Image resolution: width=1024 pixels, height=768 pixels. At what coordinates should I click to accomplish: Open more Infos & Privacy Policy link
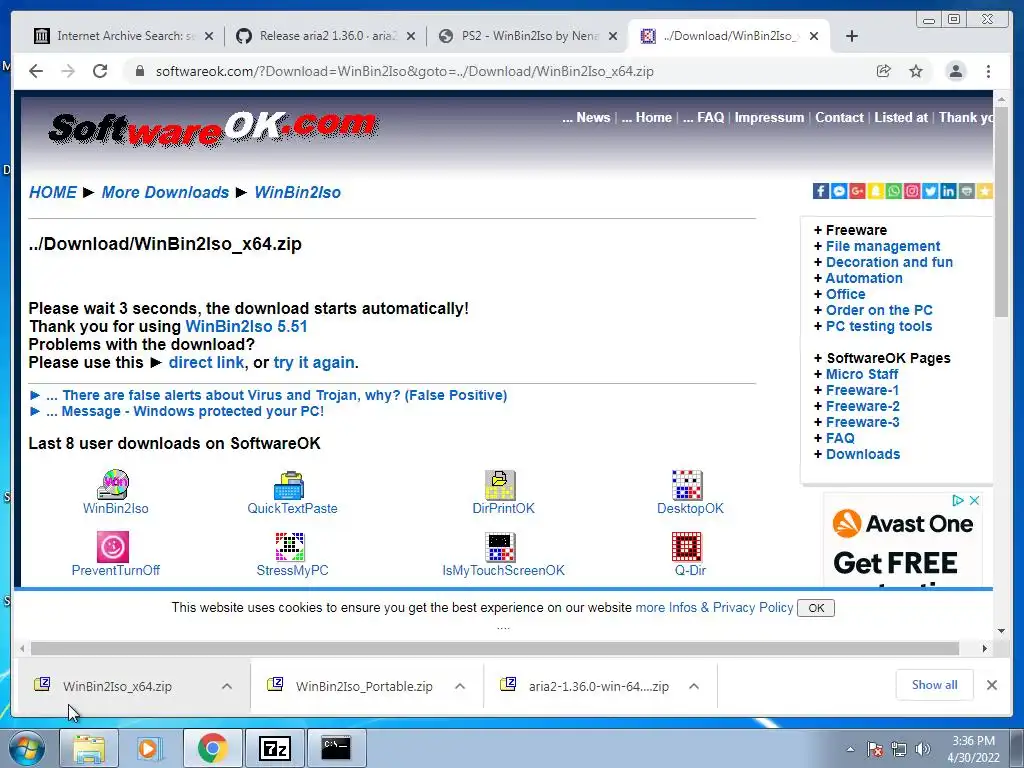[x=714, y=607]
